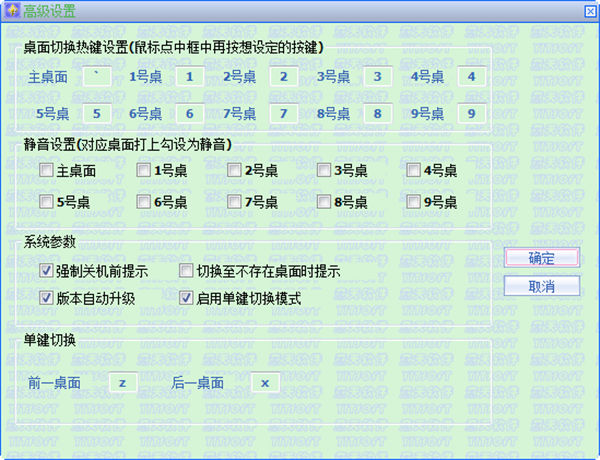This screenshot has height=460, width=600.
Task: Click the 高级设置 title bar app icon
Action: 11,11
